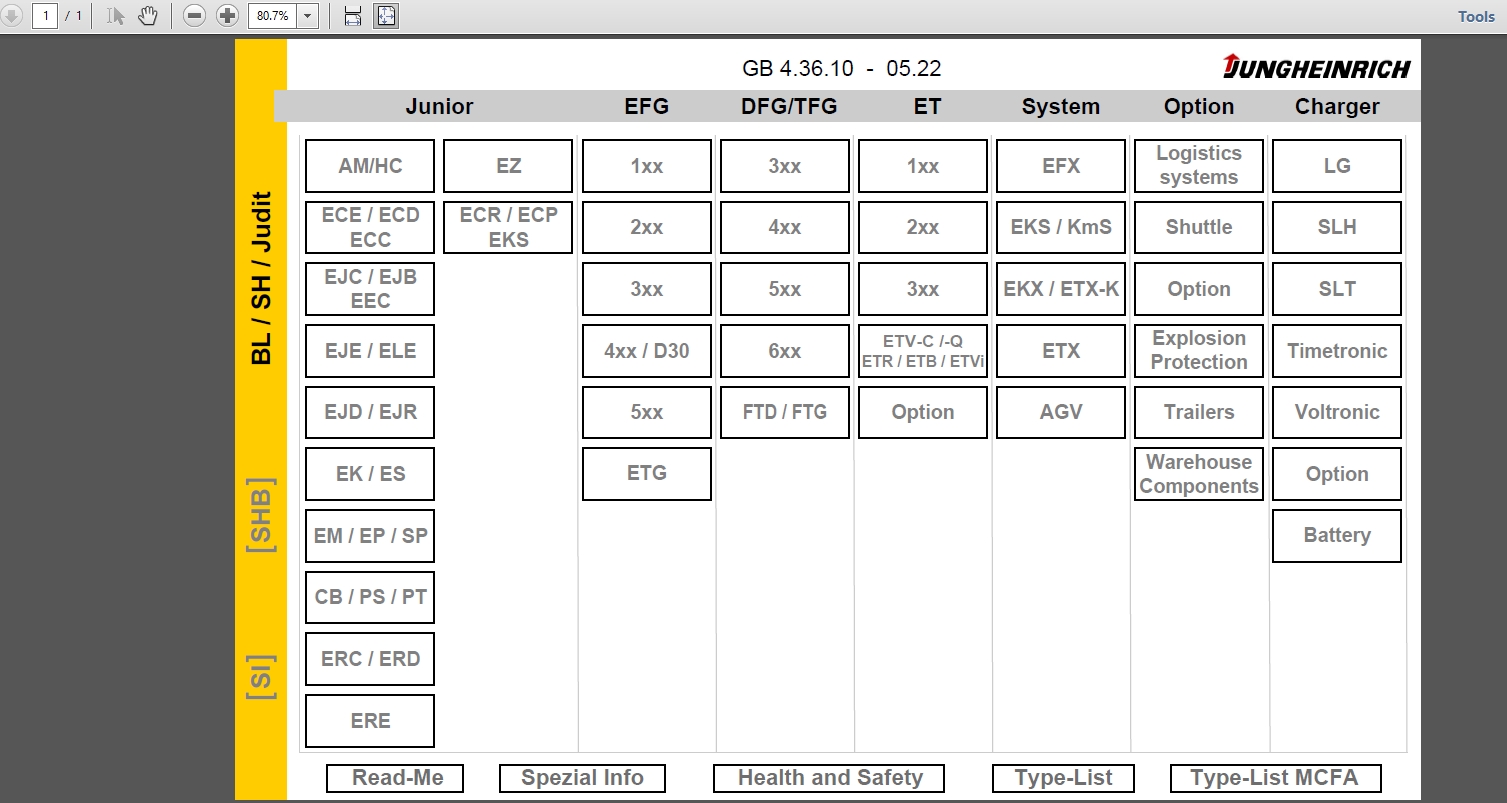Open 1xx under the EFG column
The width and height of the screenshot is (1507, 803).
(x=647, y=166)
